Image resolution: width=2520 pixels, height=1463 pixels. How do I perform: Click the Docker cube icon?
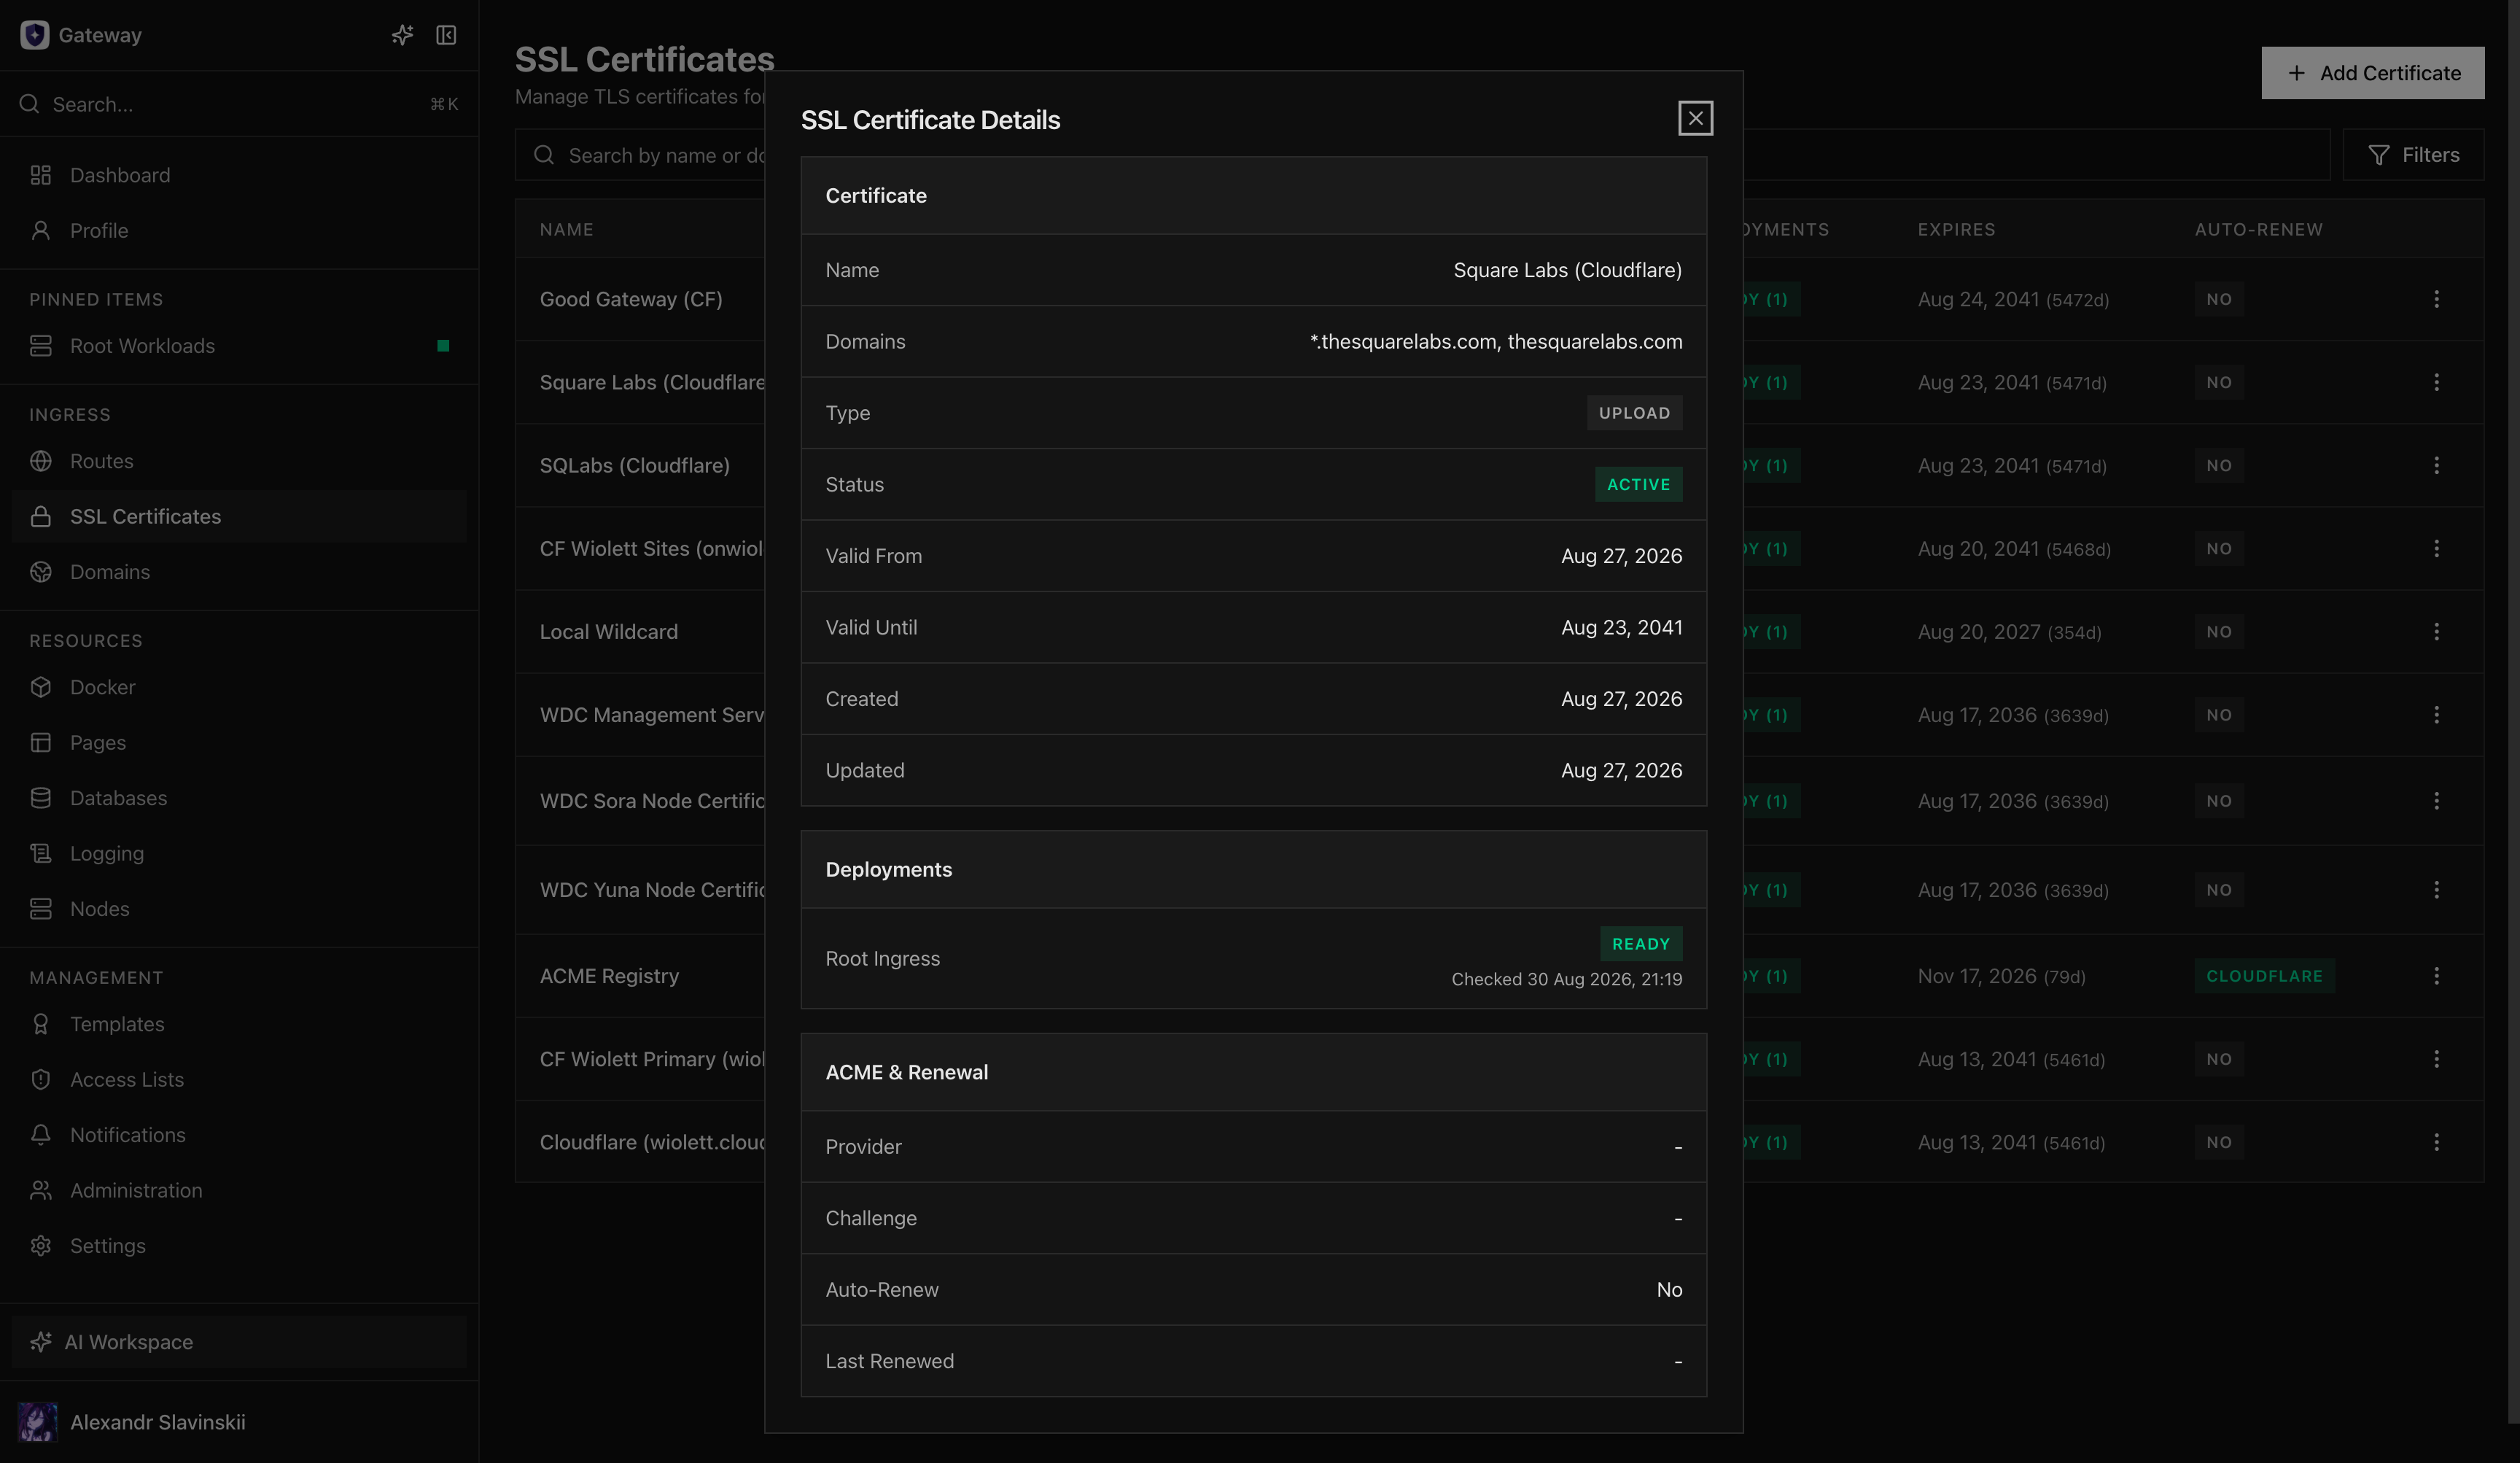41,687
